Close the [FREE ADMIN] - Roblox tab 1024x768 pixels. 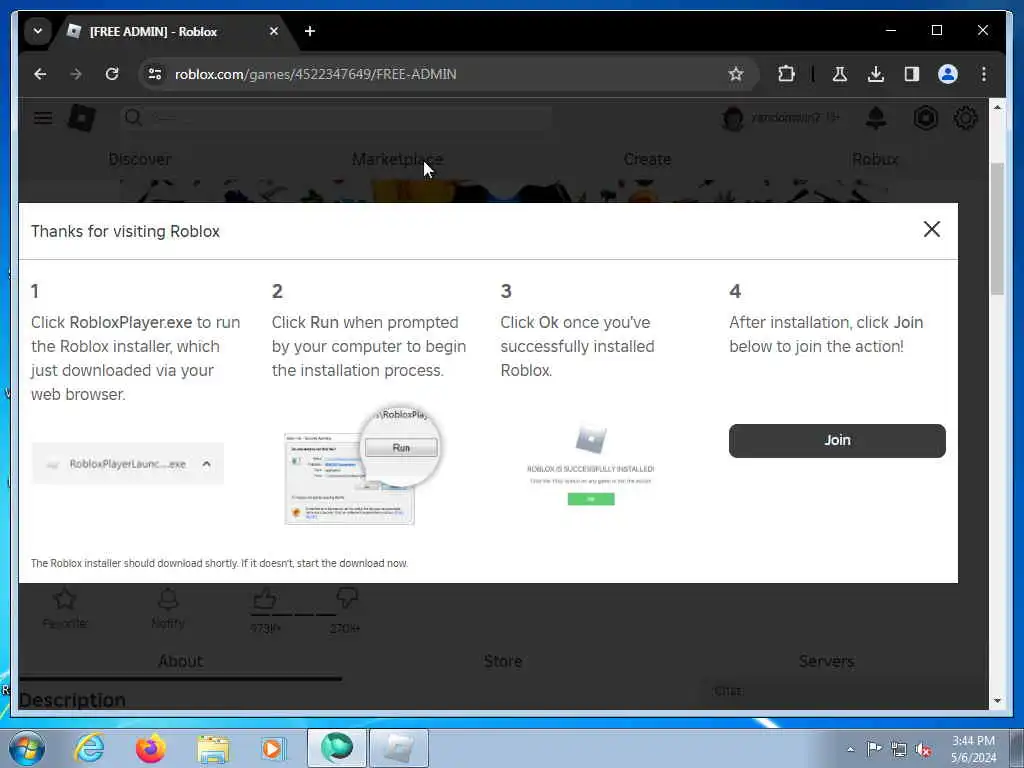point(274,31)
